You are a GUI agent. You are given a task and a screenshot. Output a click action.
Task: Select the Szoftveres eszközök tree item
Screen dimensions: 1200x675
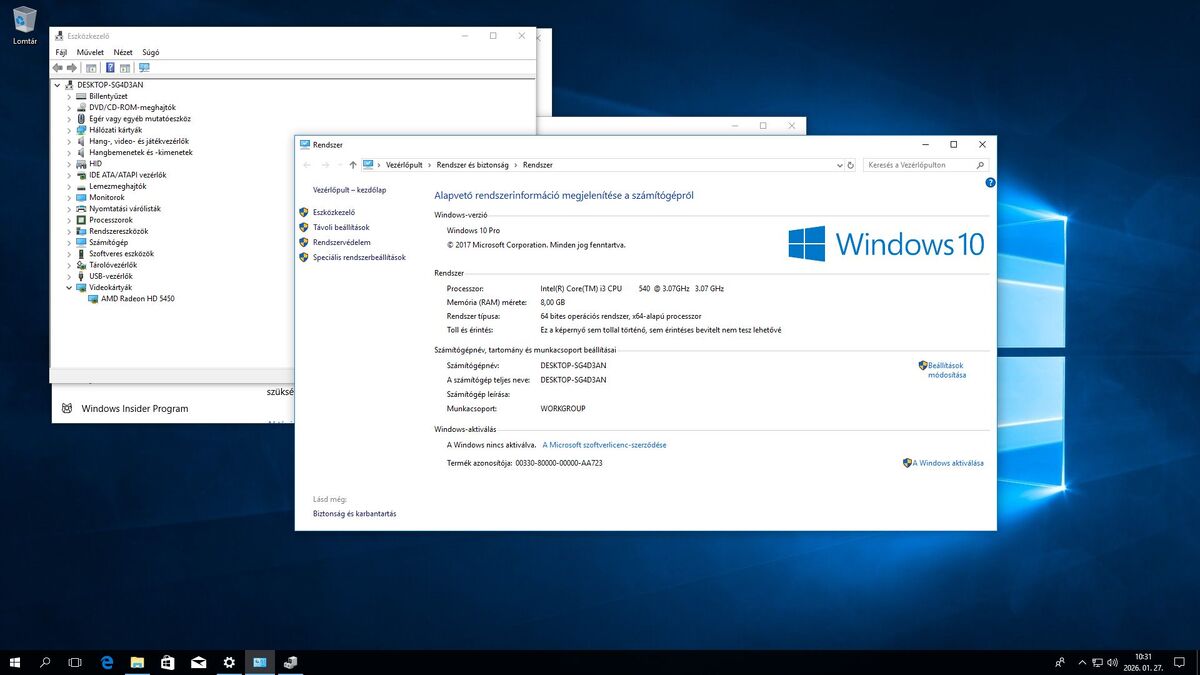point(121,253)
